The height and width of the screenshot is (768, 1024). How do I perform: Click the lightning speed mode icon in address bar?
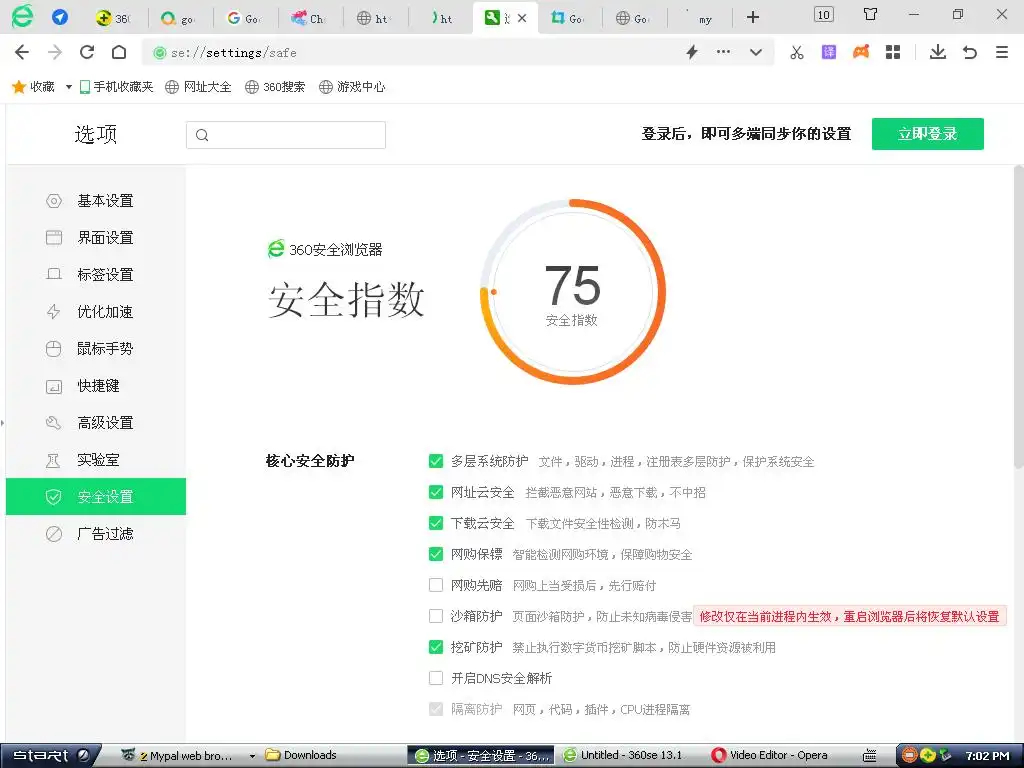click(692, 52)
